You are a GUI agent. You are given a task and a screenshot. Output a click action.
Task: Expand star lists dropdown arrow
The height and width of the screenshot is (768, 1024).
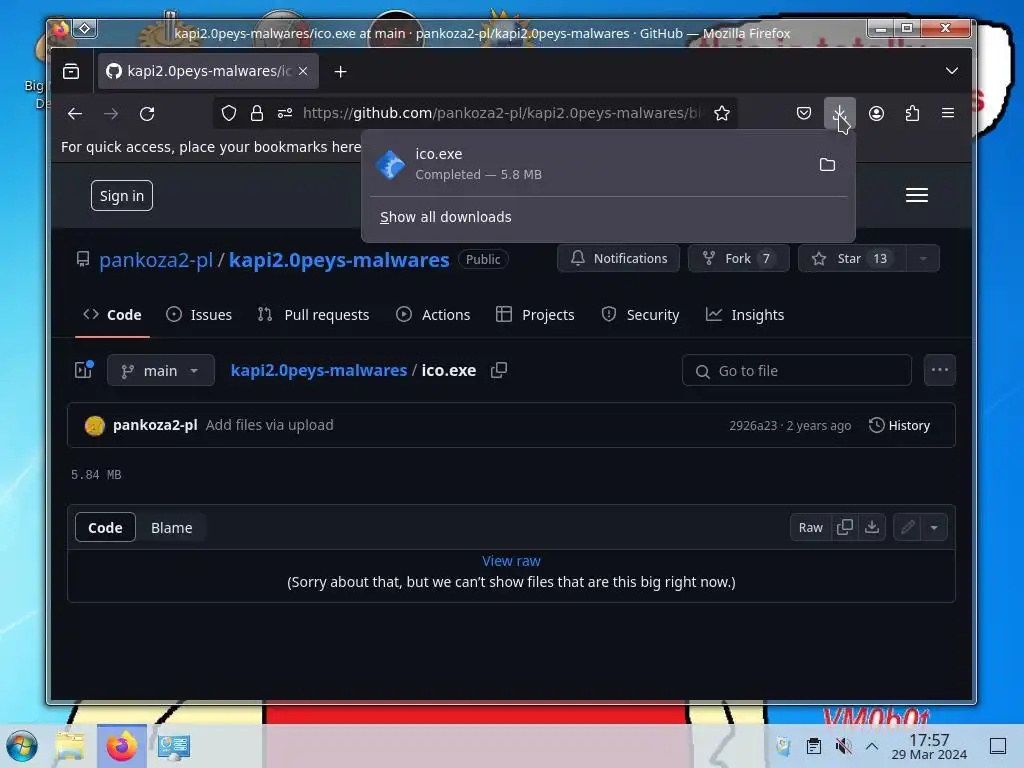click(x=923, y=259)
